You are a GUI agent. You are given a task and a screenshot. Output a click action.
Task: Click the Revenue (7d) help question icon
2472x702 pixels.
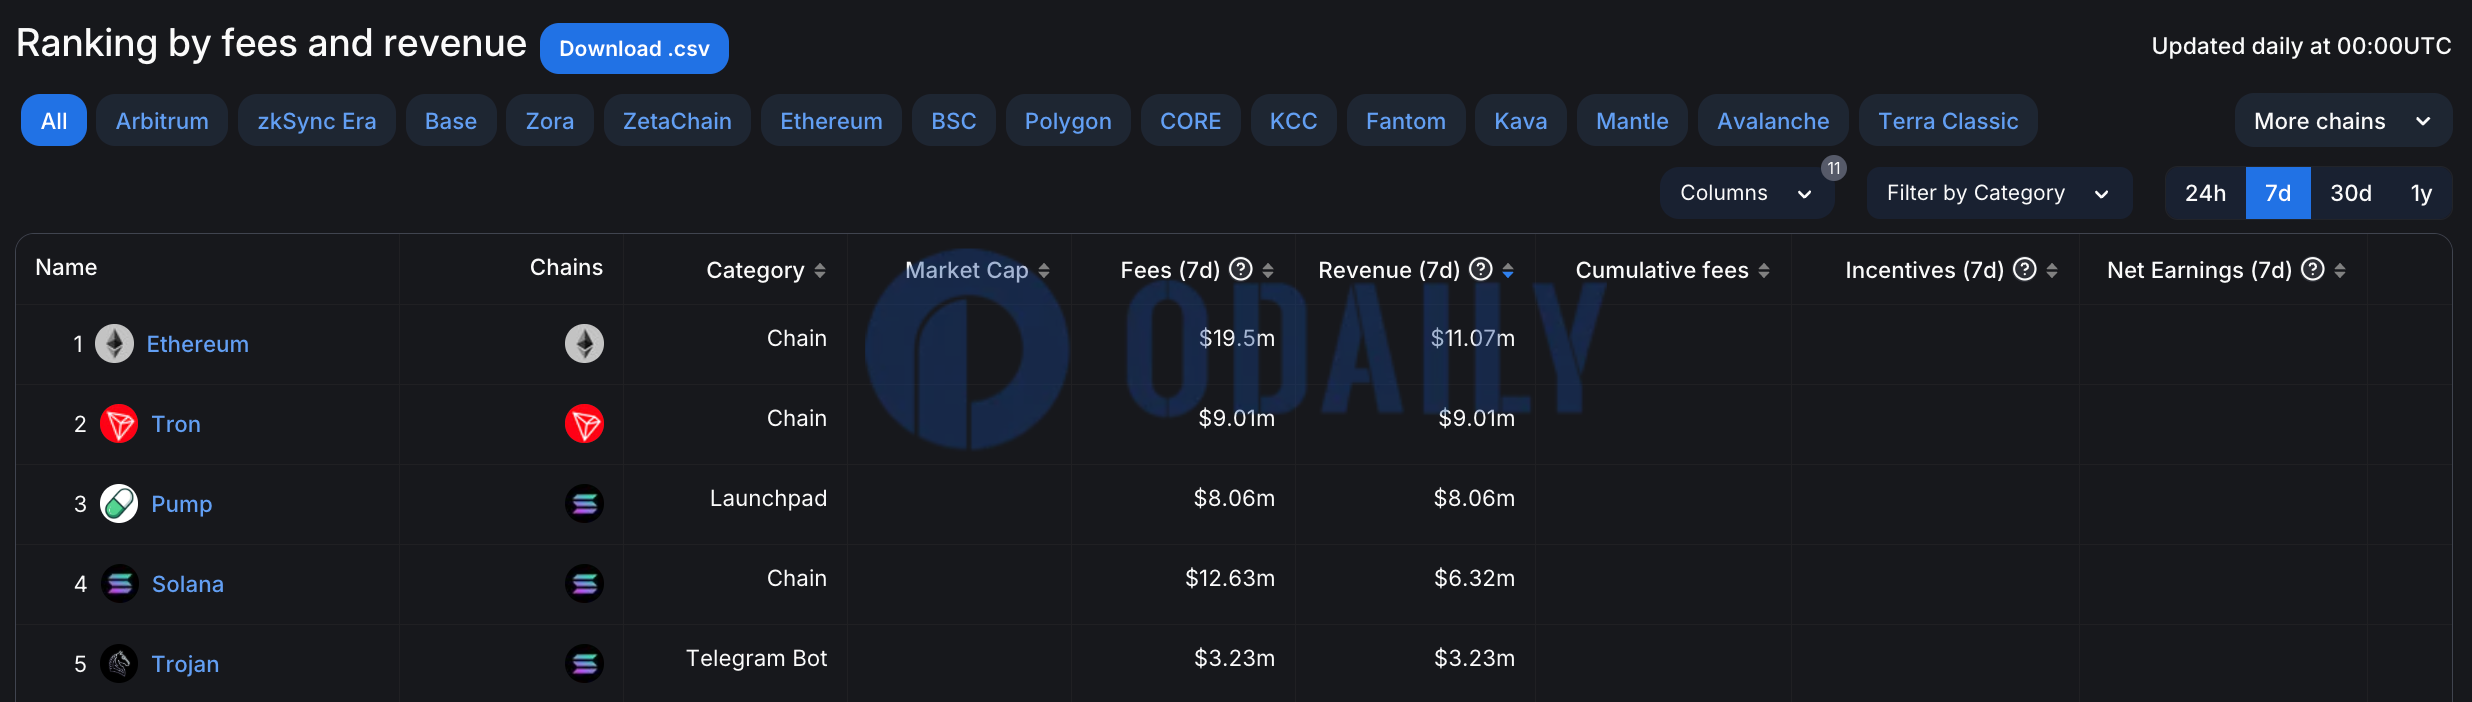coord(1481,269)
